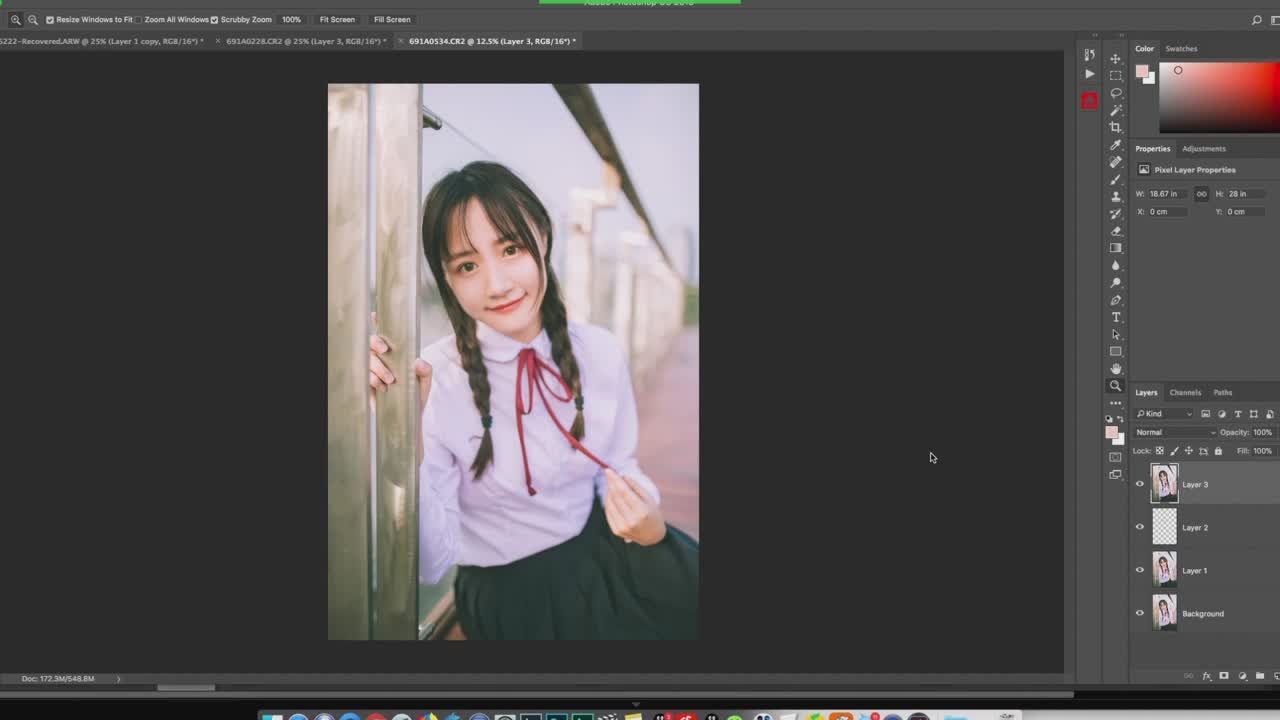
Task: Click the add layer style fx icon
Action: [1206, 676]
